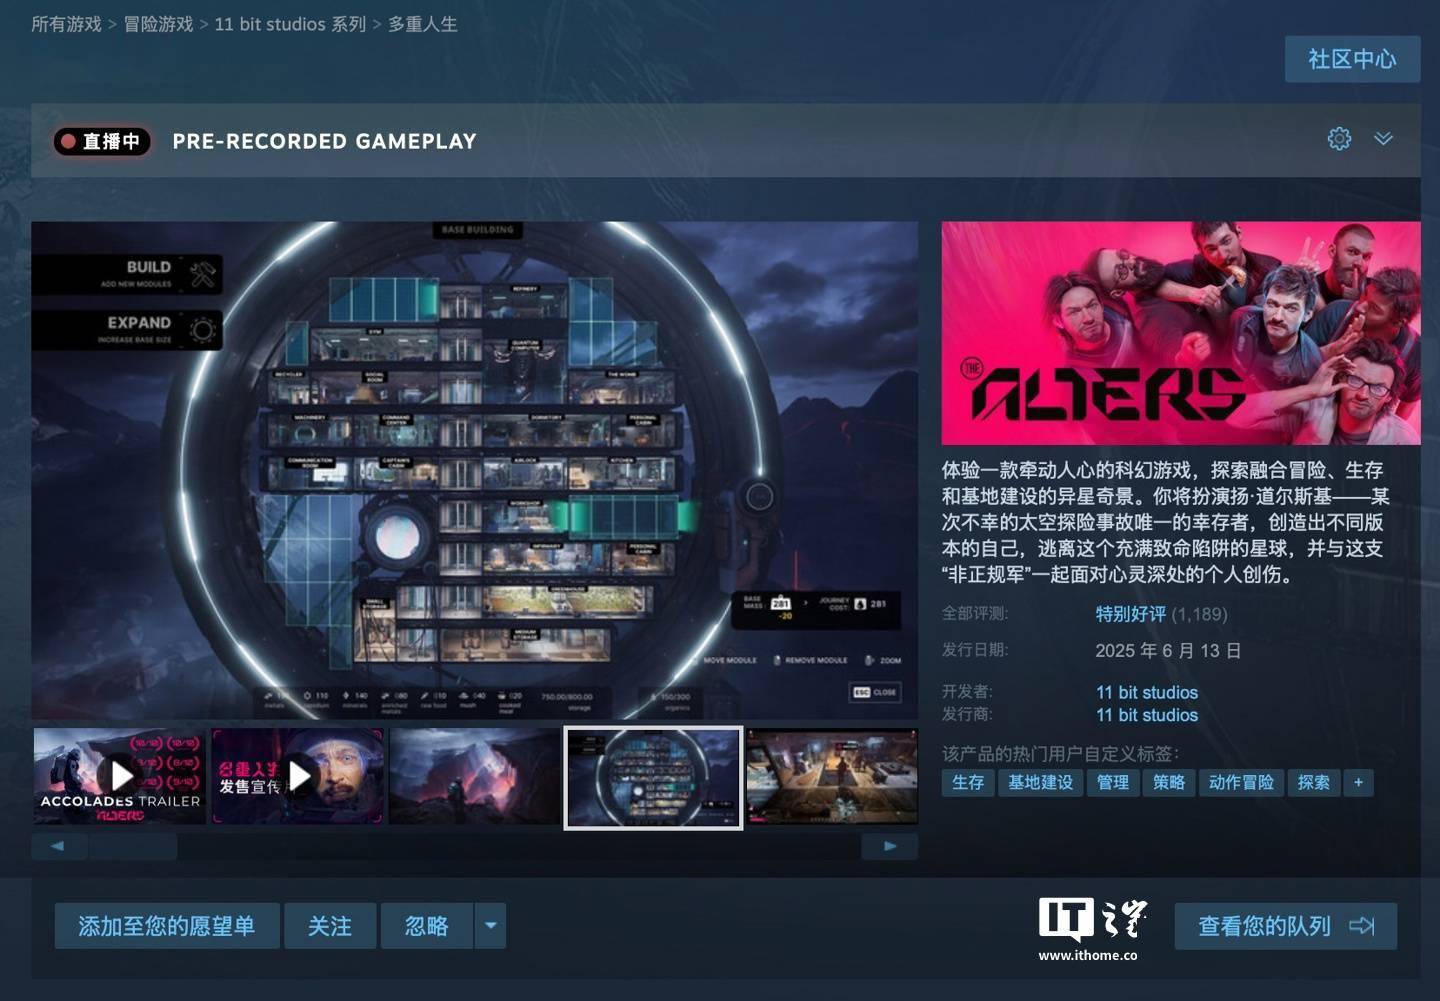Click the thumbnail strip scrollbar handle
Screen dimensions: 1440x1001
click(133, 846)
